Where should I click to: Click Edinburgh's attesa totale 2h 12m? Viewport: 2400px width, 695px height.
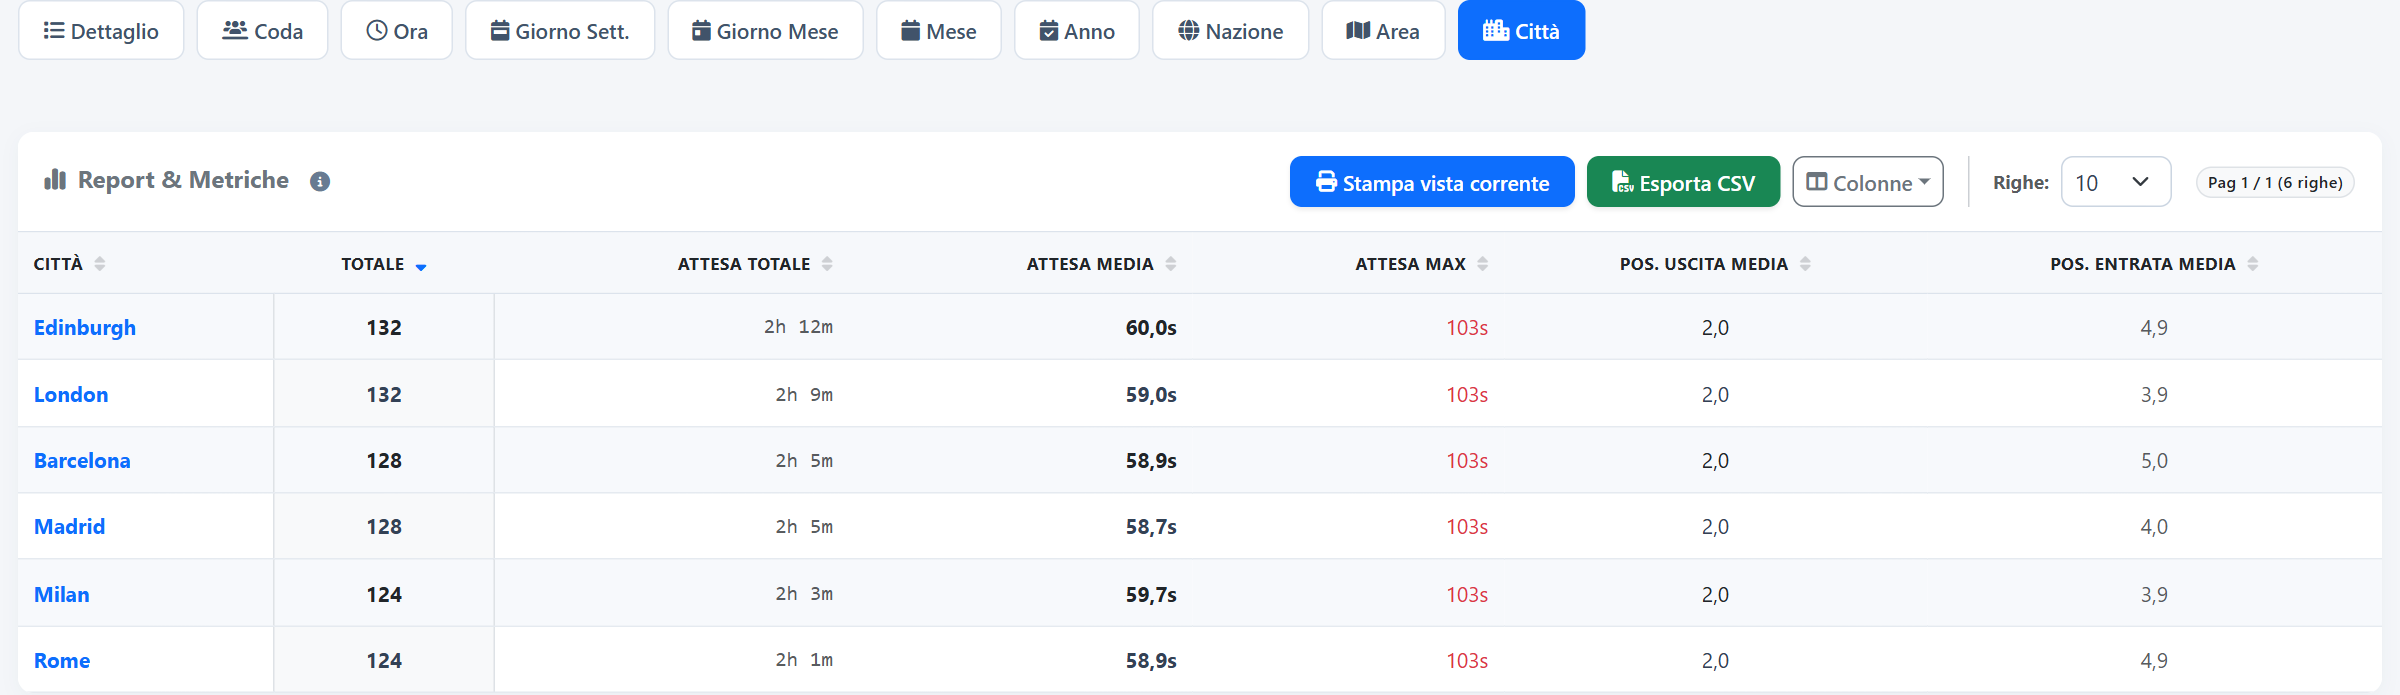tap(799, 327)
